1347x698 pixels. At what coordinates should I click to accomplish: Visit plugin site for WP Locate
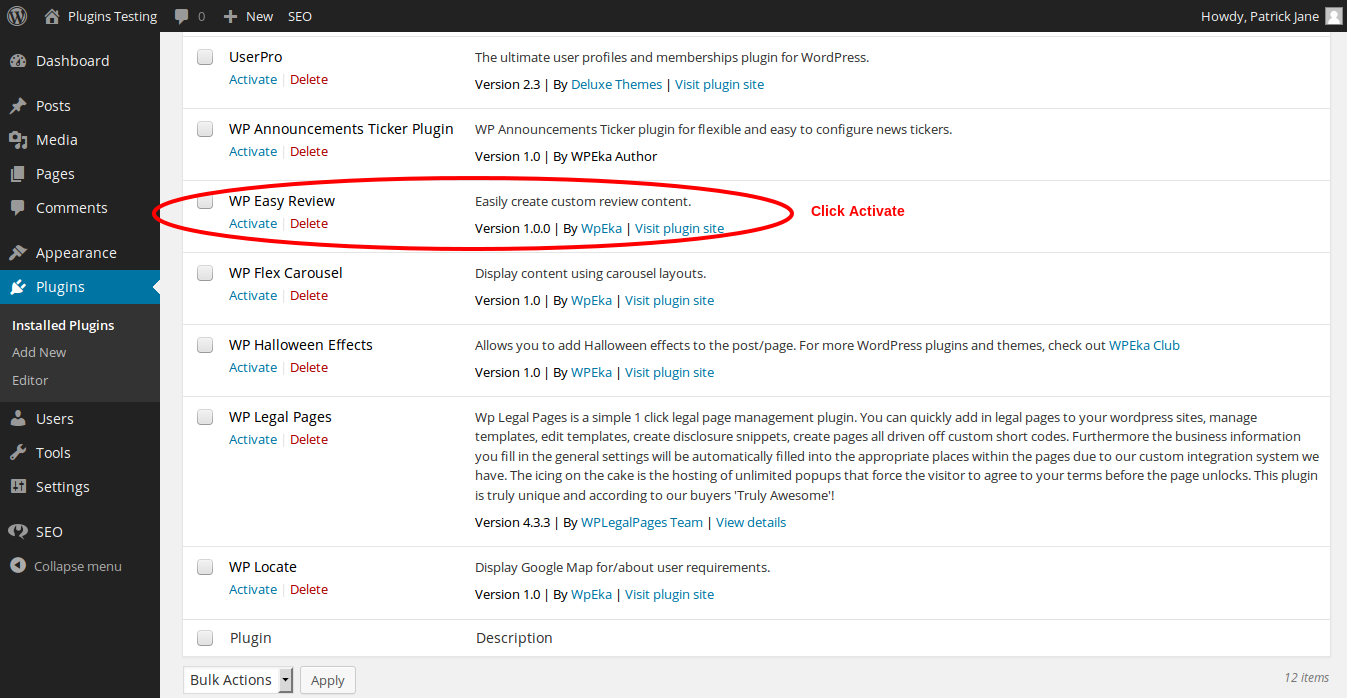pos(669,595)
